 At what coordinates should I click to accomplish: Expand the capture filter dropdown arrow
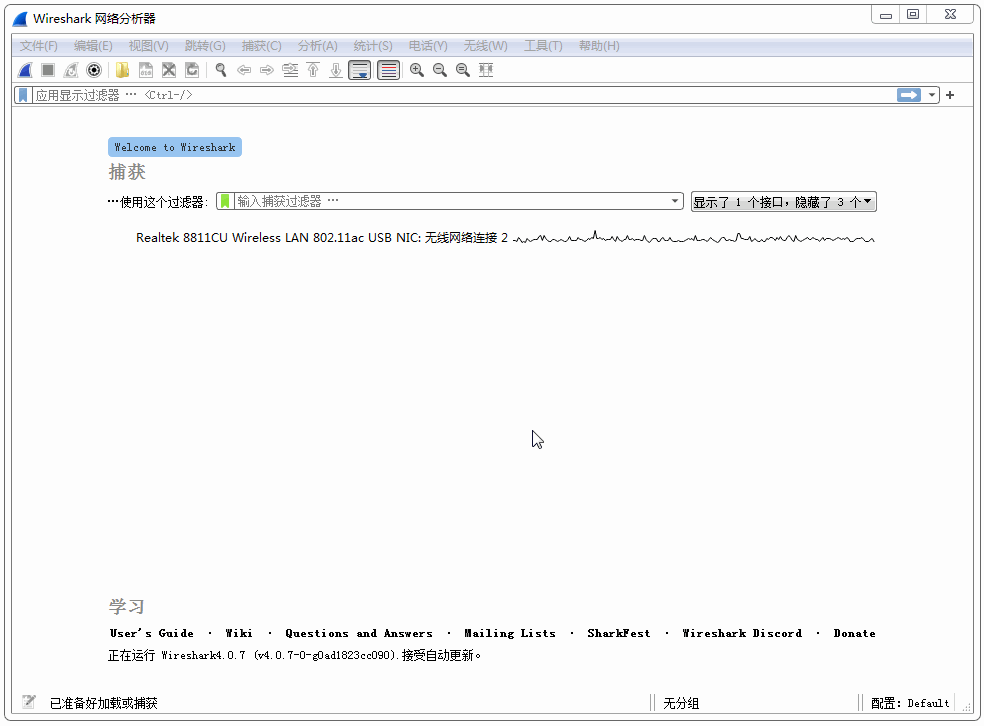point(675,201)
